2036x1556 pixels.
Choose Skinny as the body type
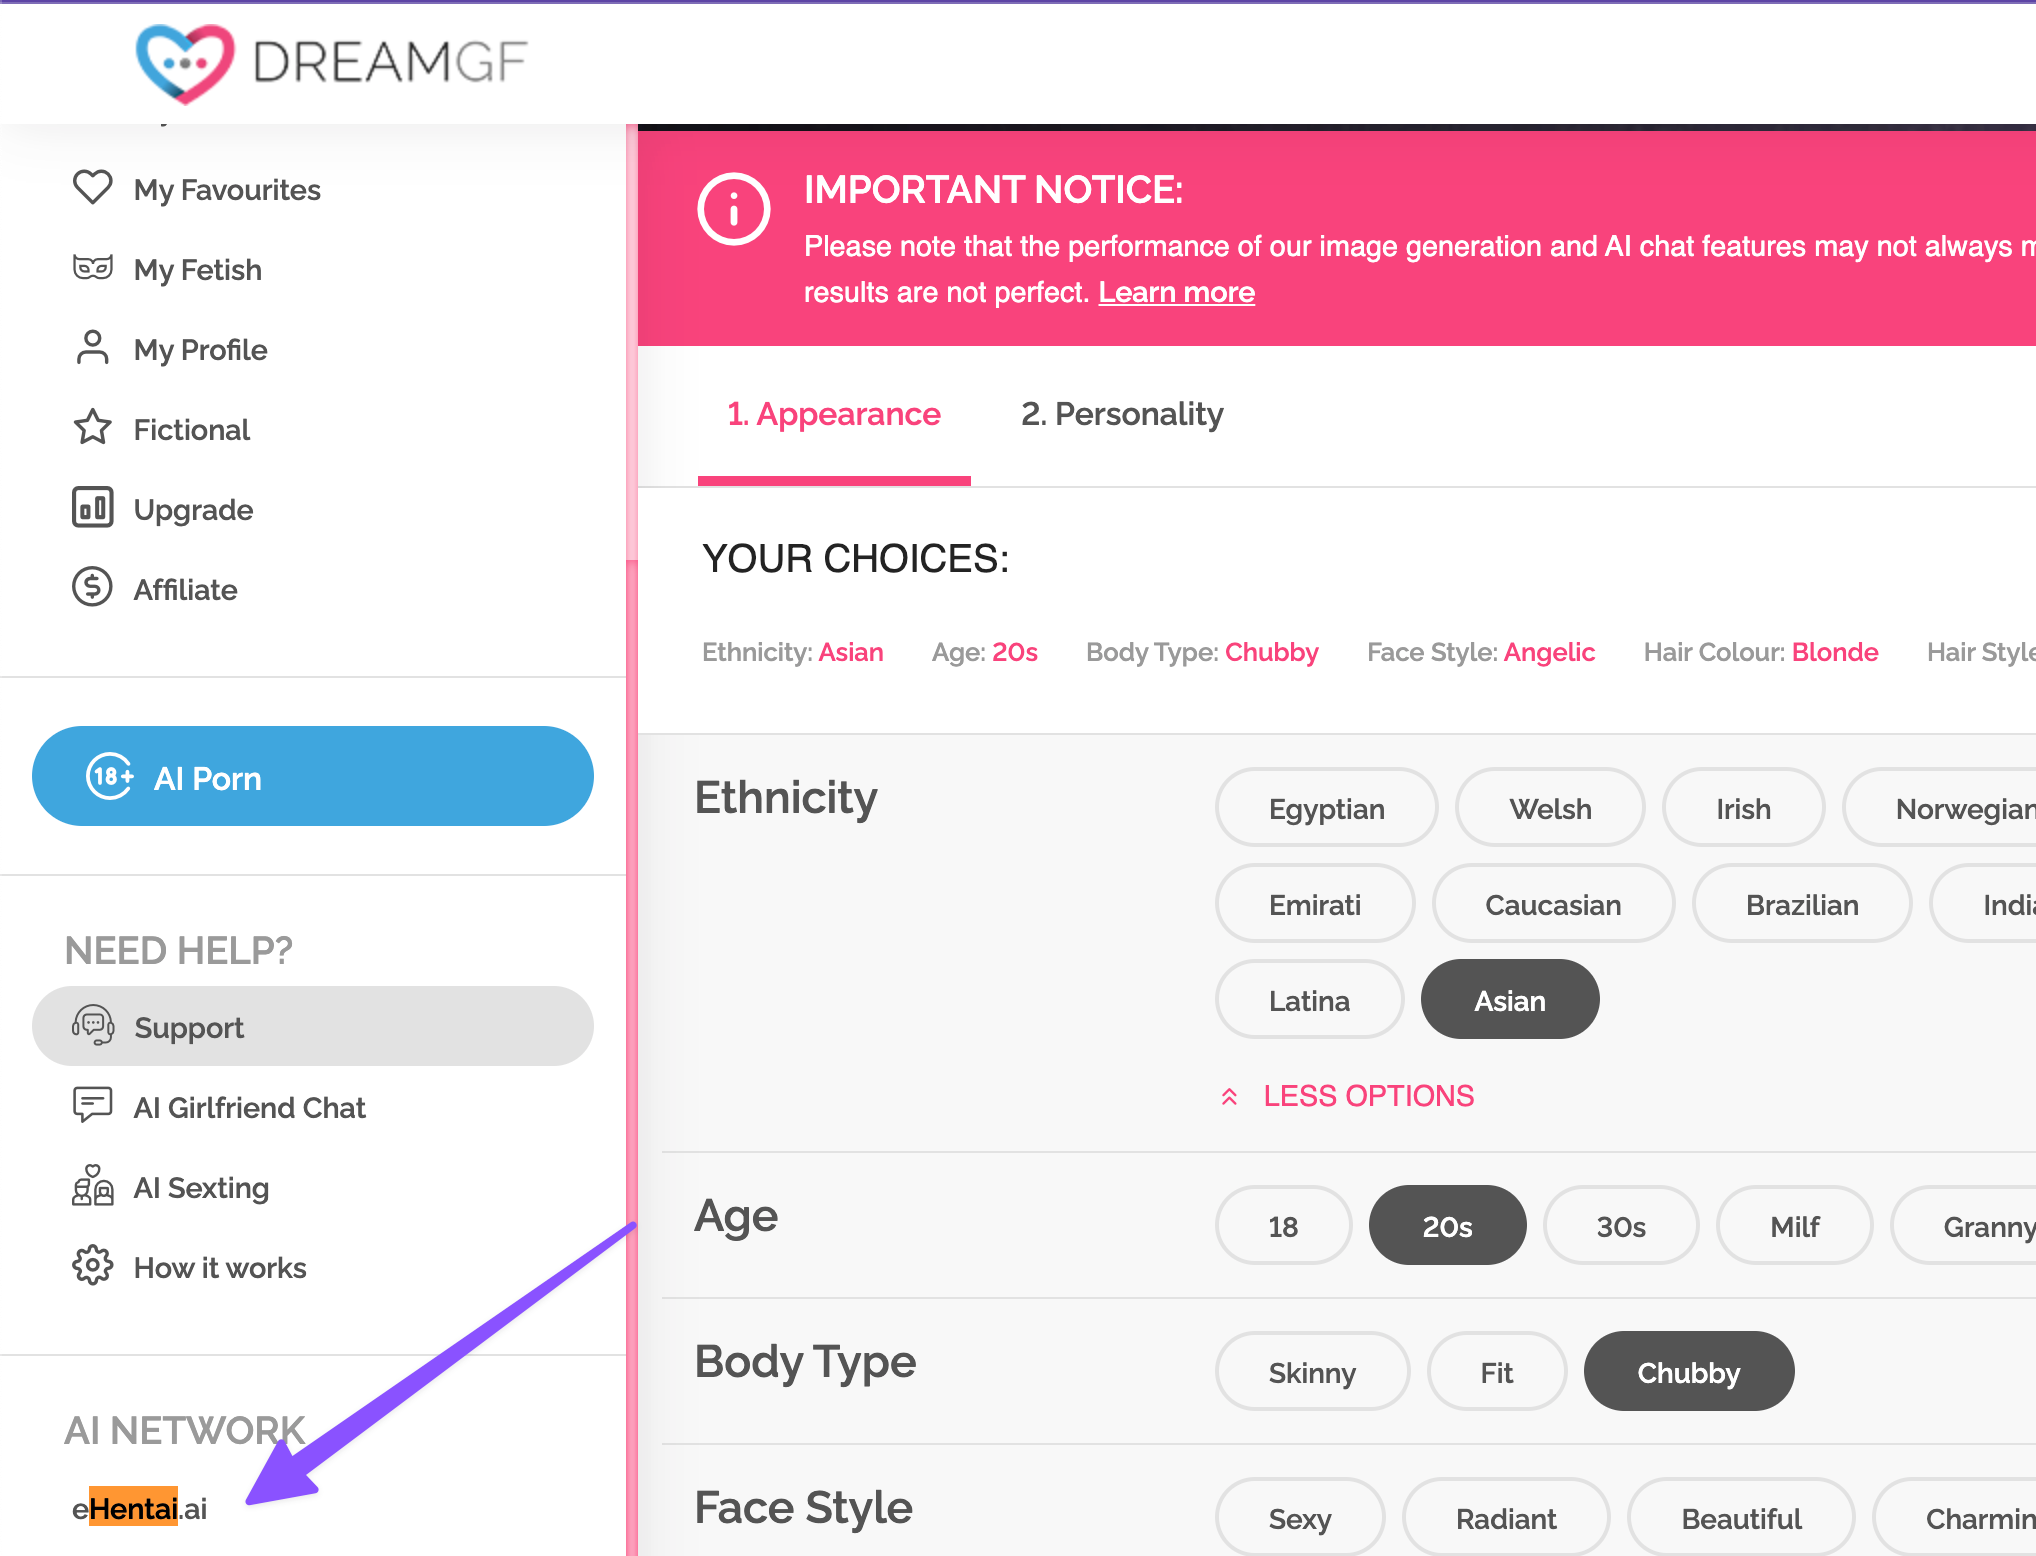point(1311,1372)
